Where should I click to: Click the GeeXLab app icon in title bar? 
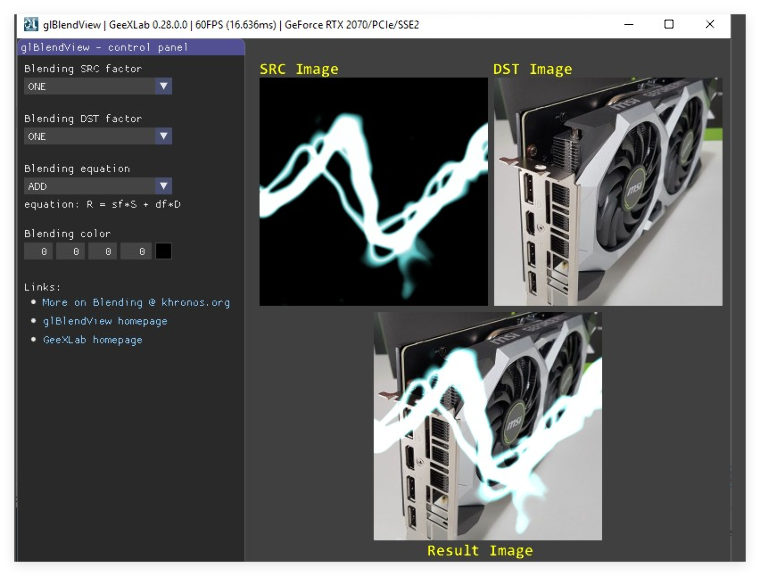(x=31, y=24)
